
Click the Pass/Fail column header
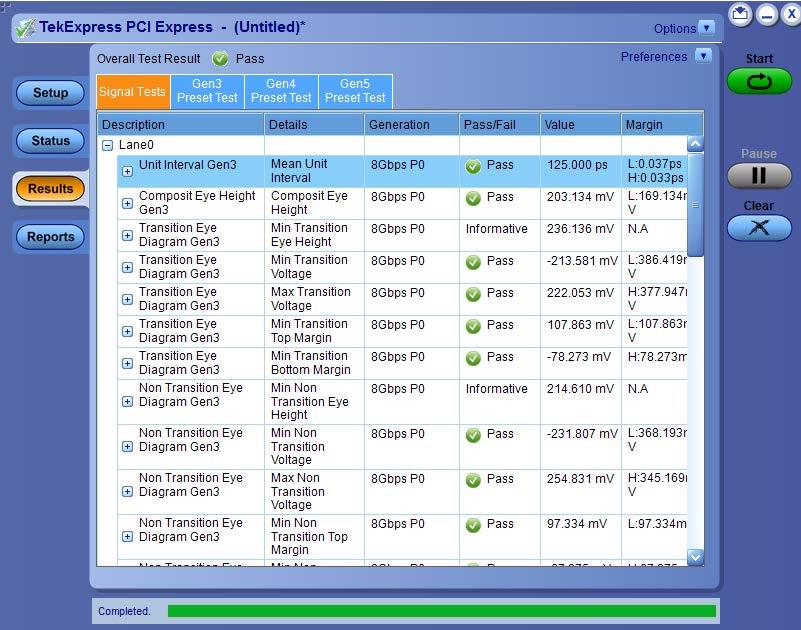(500, 125)
